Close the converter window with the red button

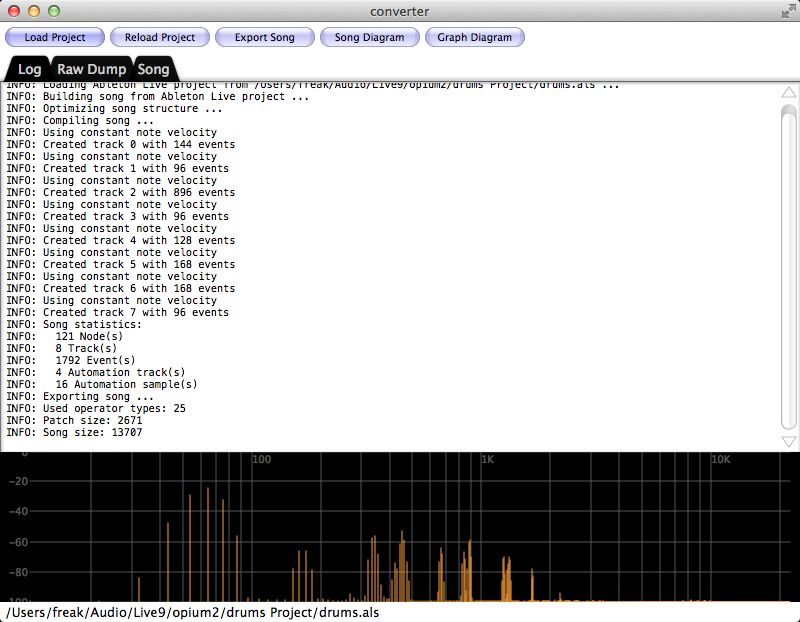[14, 11]
